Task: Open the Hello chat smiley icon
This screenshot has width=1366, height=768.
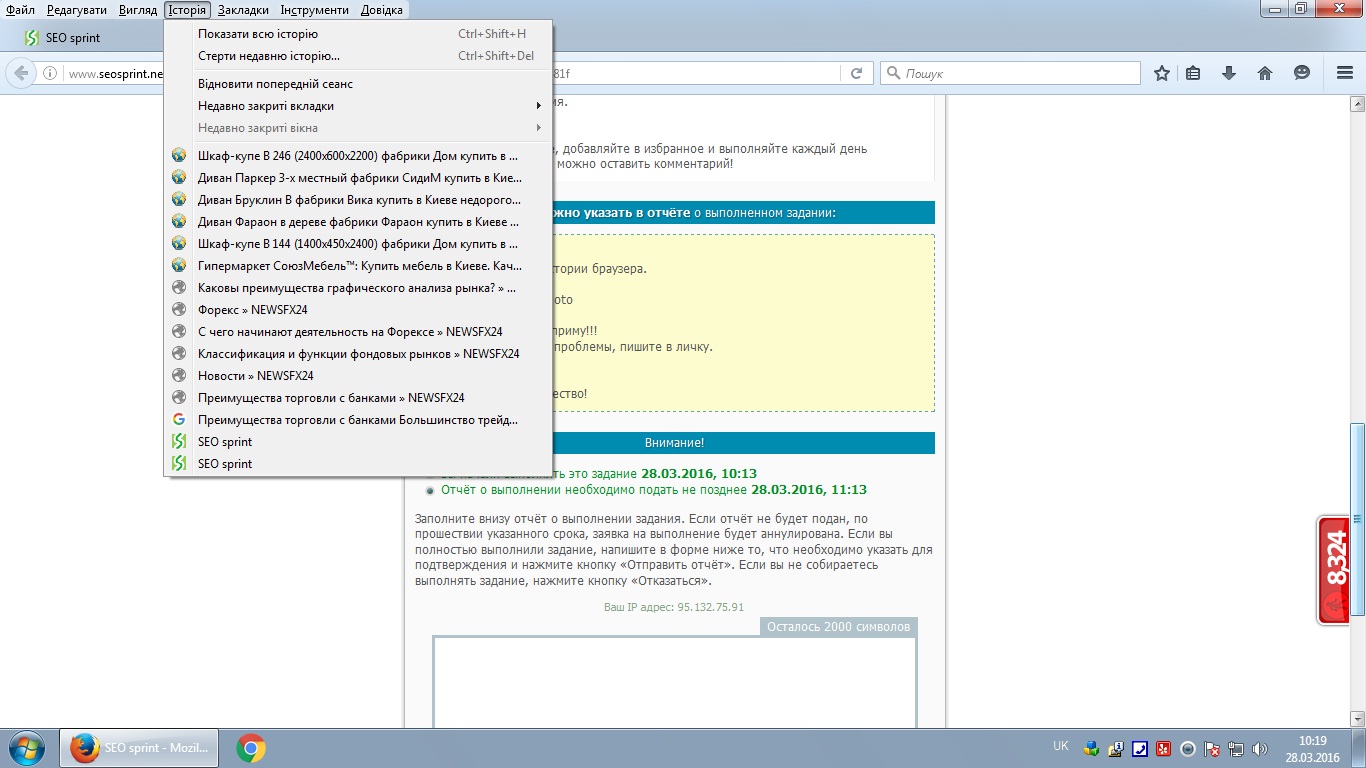Action: [x=1301, y=73]
